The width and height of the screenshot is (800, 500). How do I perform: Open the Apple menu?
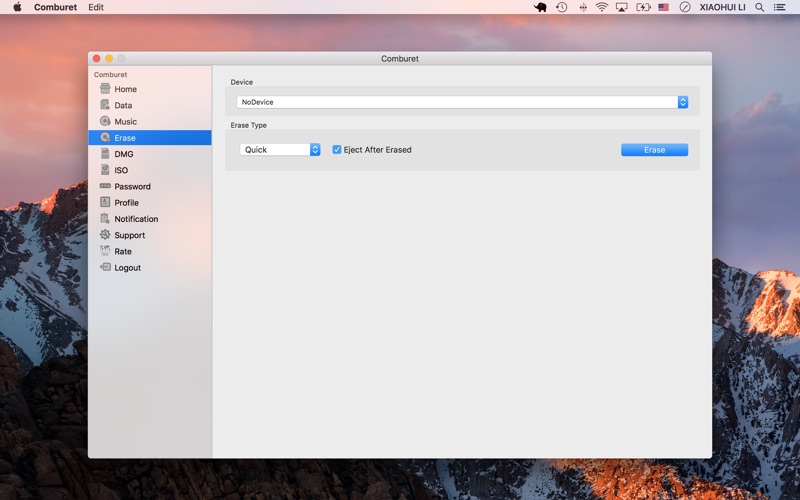pos(17,7)
